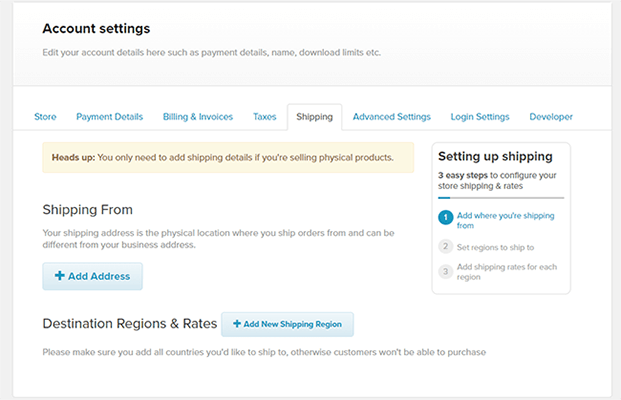Switch to Login Settings tab
This screenshot has width=621, height=400.
coord(480,117)
